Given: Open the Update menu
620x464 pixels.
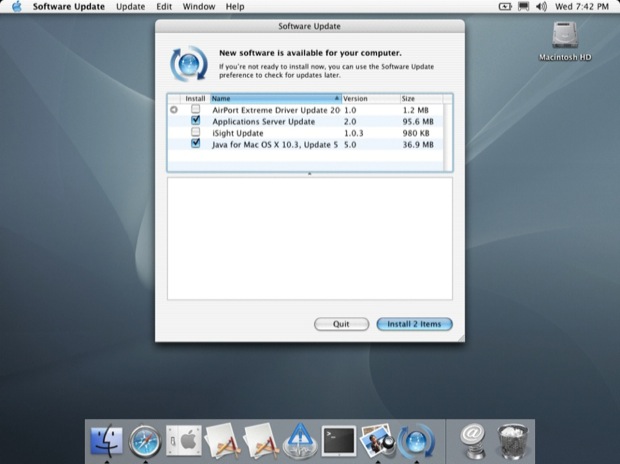Looking at the screenshot, I should click(130, 7).
